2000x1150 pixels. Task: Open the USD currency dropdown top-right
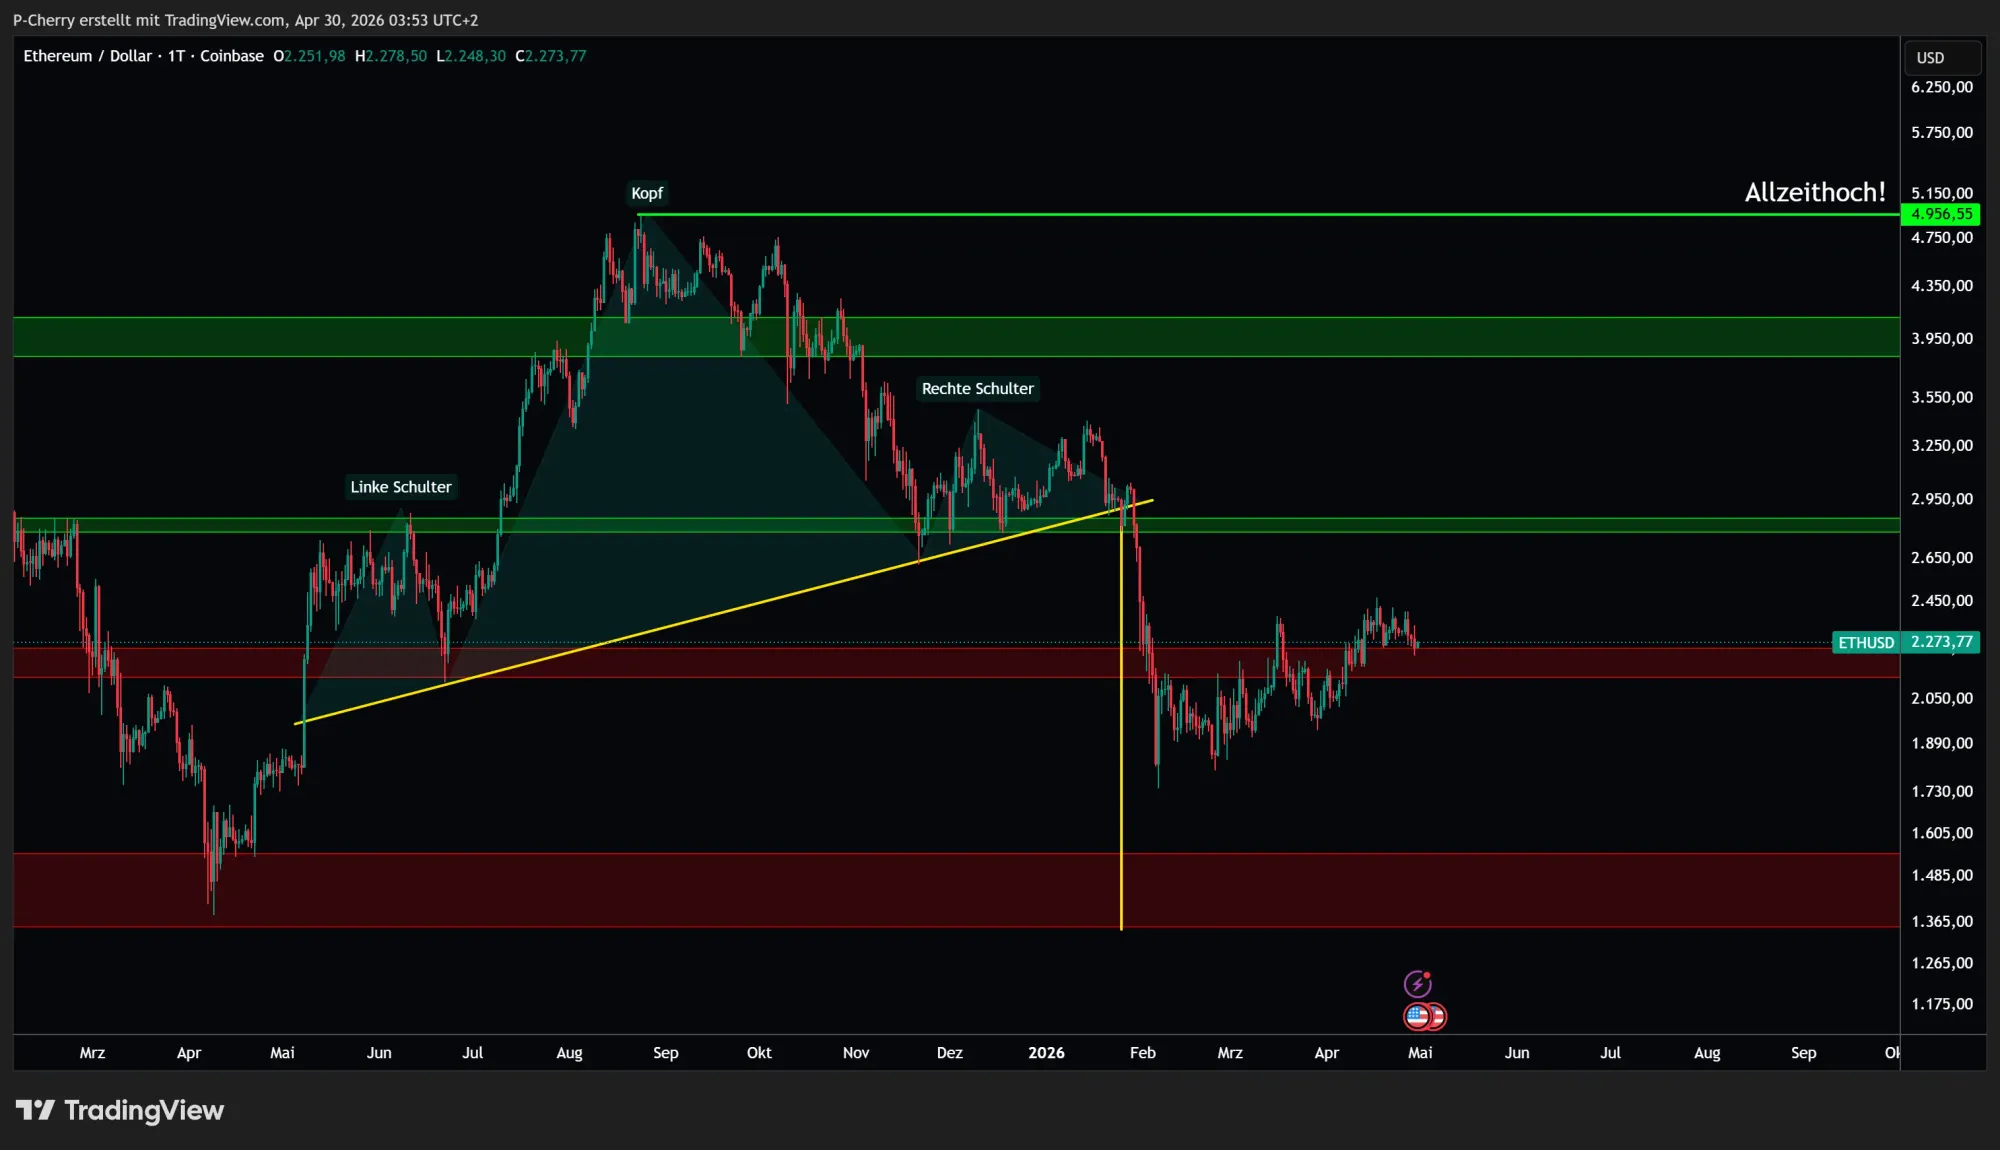tap(1941, 57)
